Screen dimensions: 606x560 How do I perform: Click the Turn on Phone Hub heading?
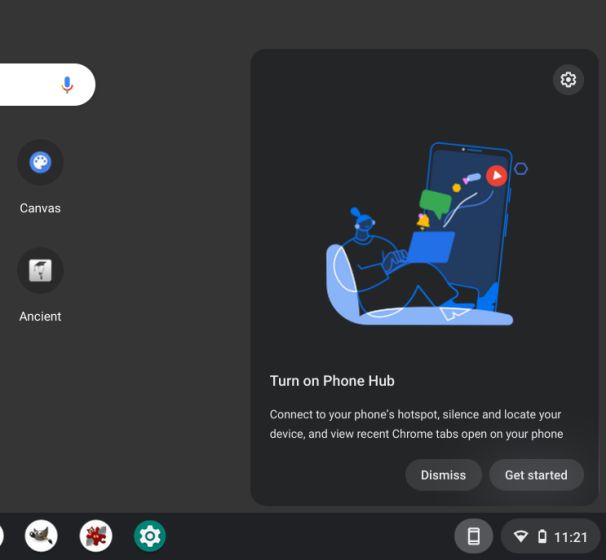click(332, 381)
